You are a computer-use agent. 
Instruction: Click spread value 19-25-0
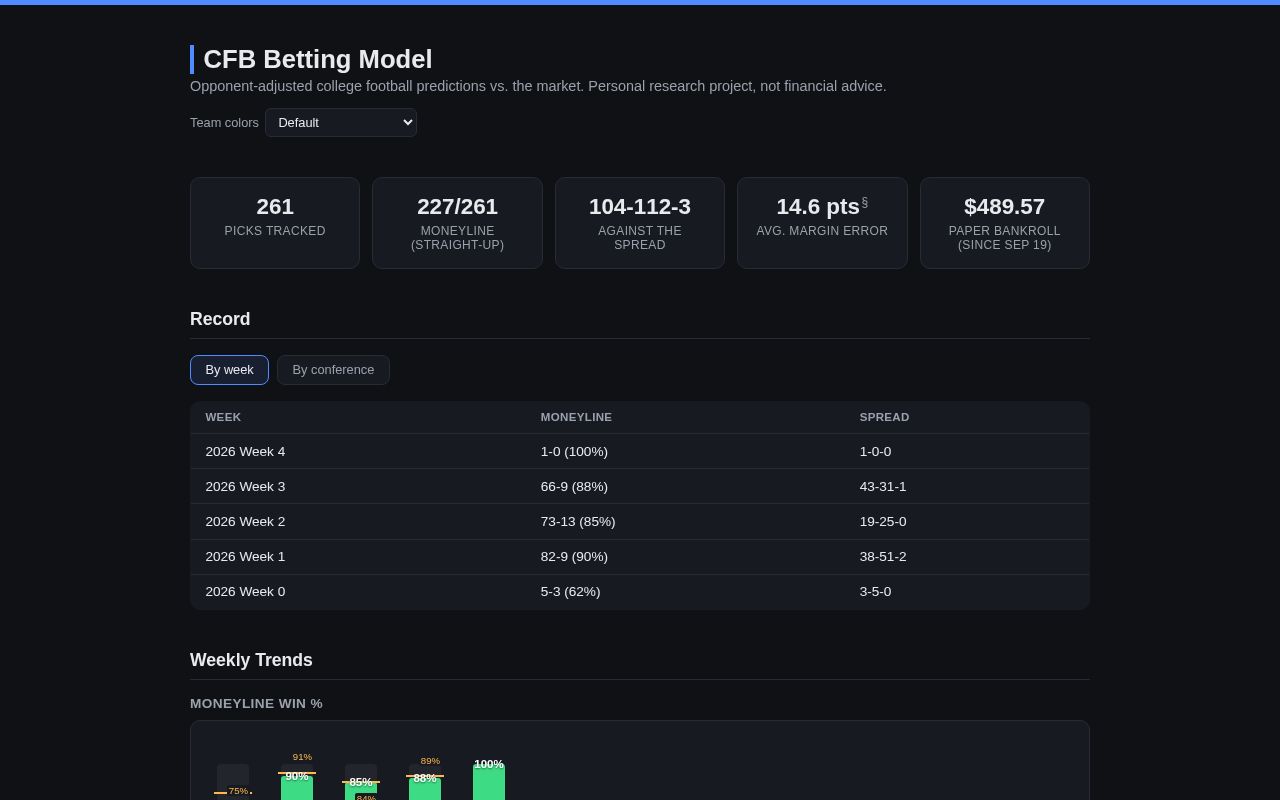(883, 522)
